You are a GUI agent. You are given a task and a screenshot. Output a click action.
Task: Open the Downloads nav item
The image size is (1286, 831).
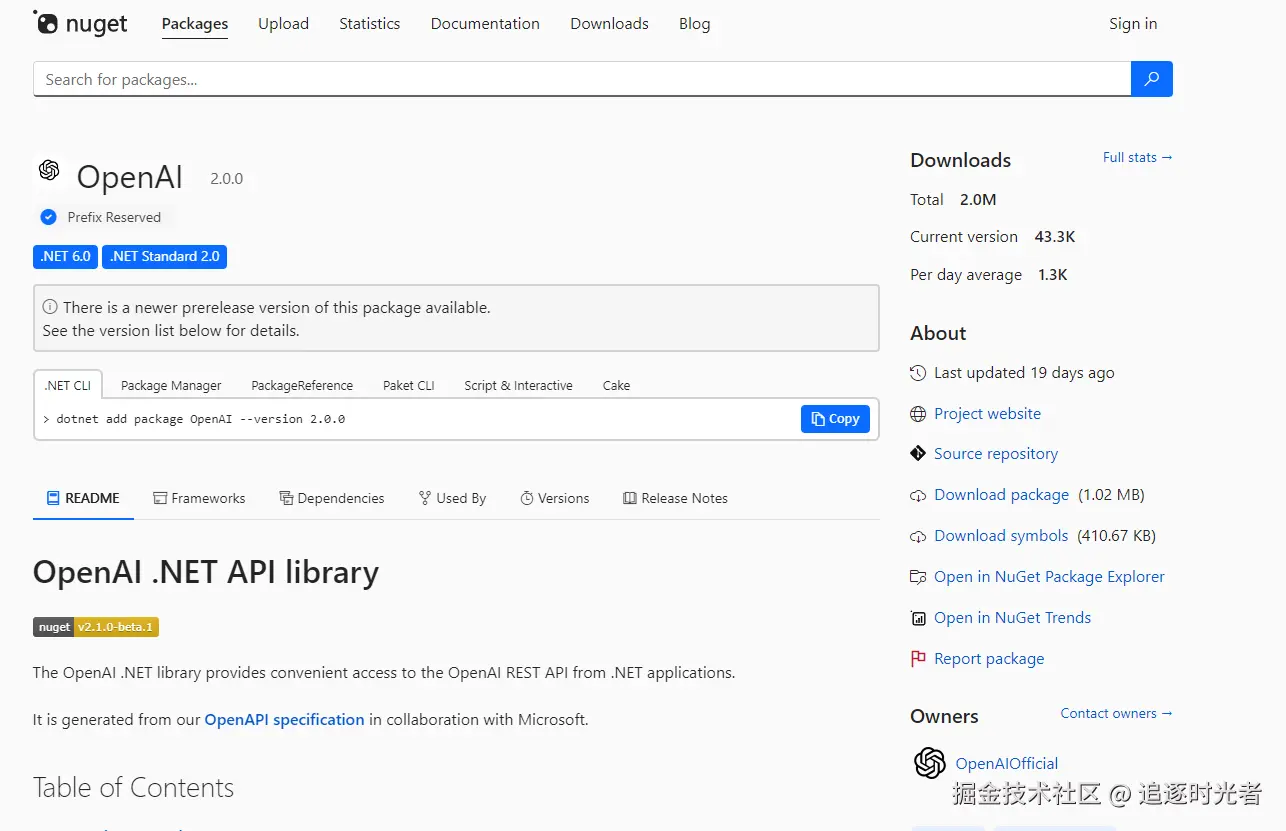tap(609, 24)
